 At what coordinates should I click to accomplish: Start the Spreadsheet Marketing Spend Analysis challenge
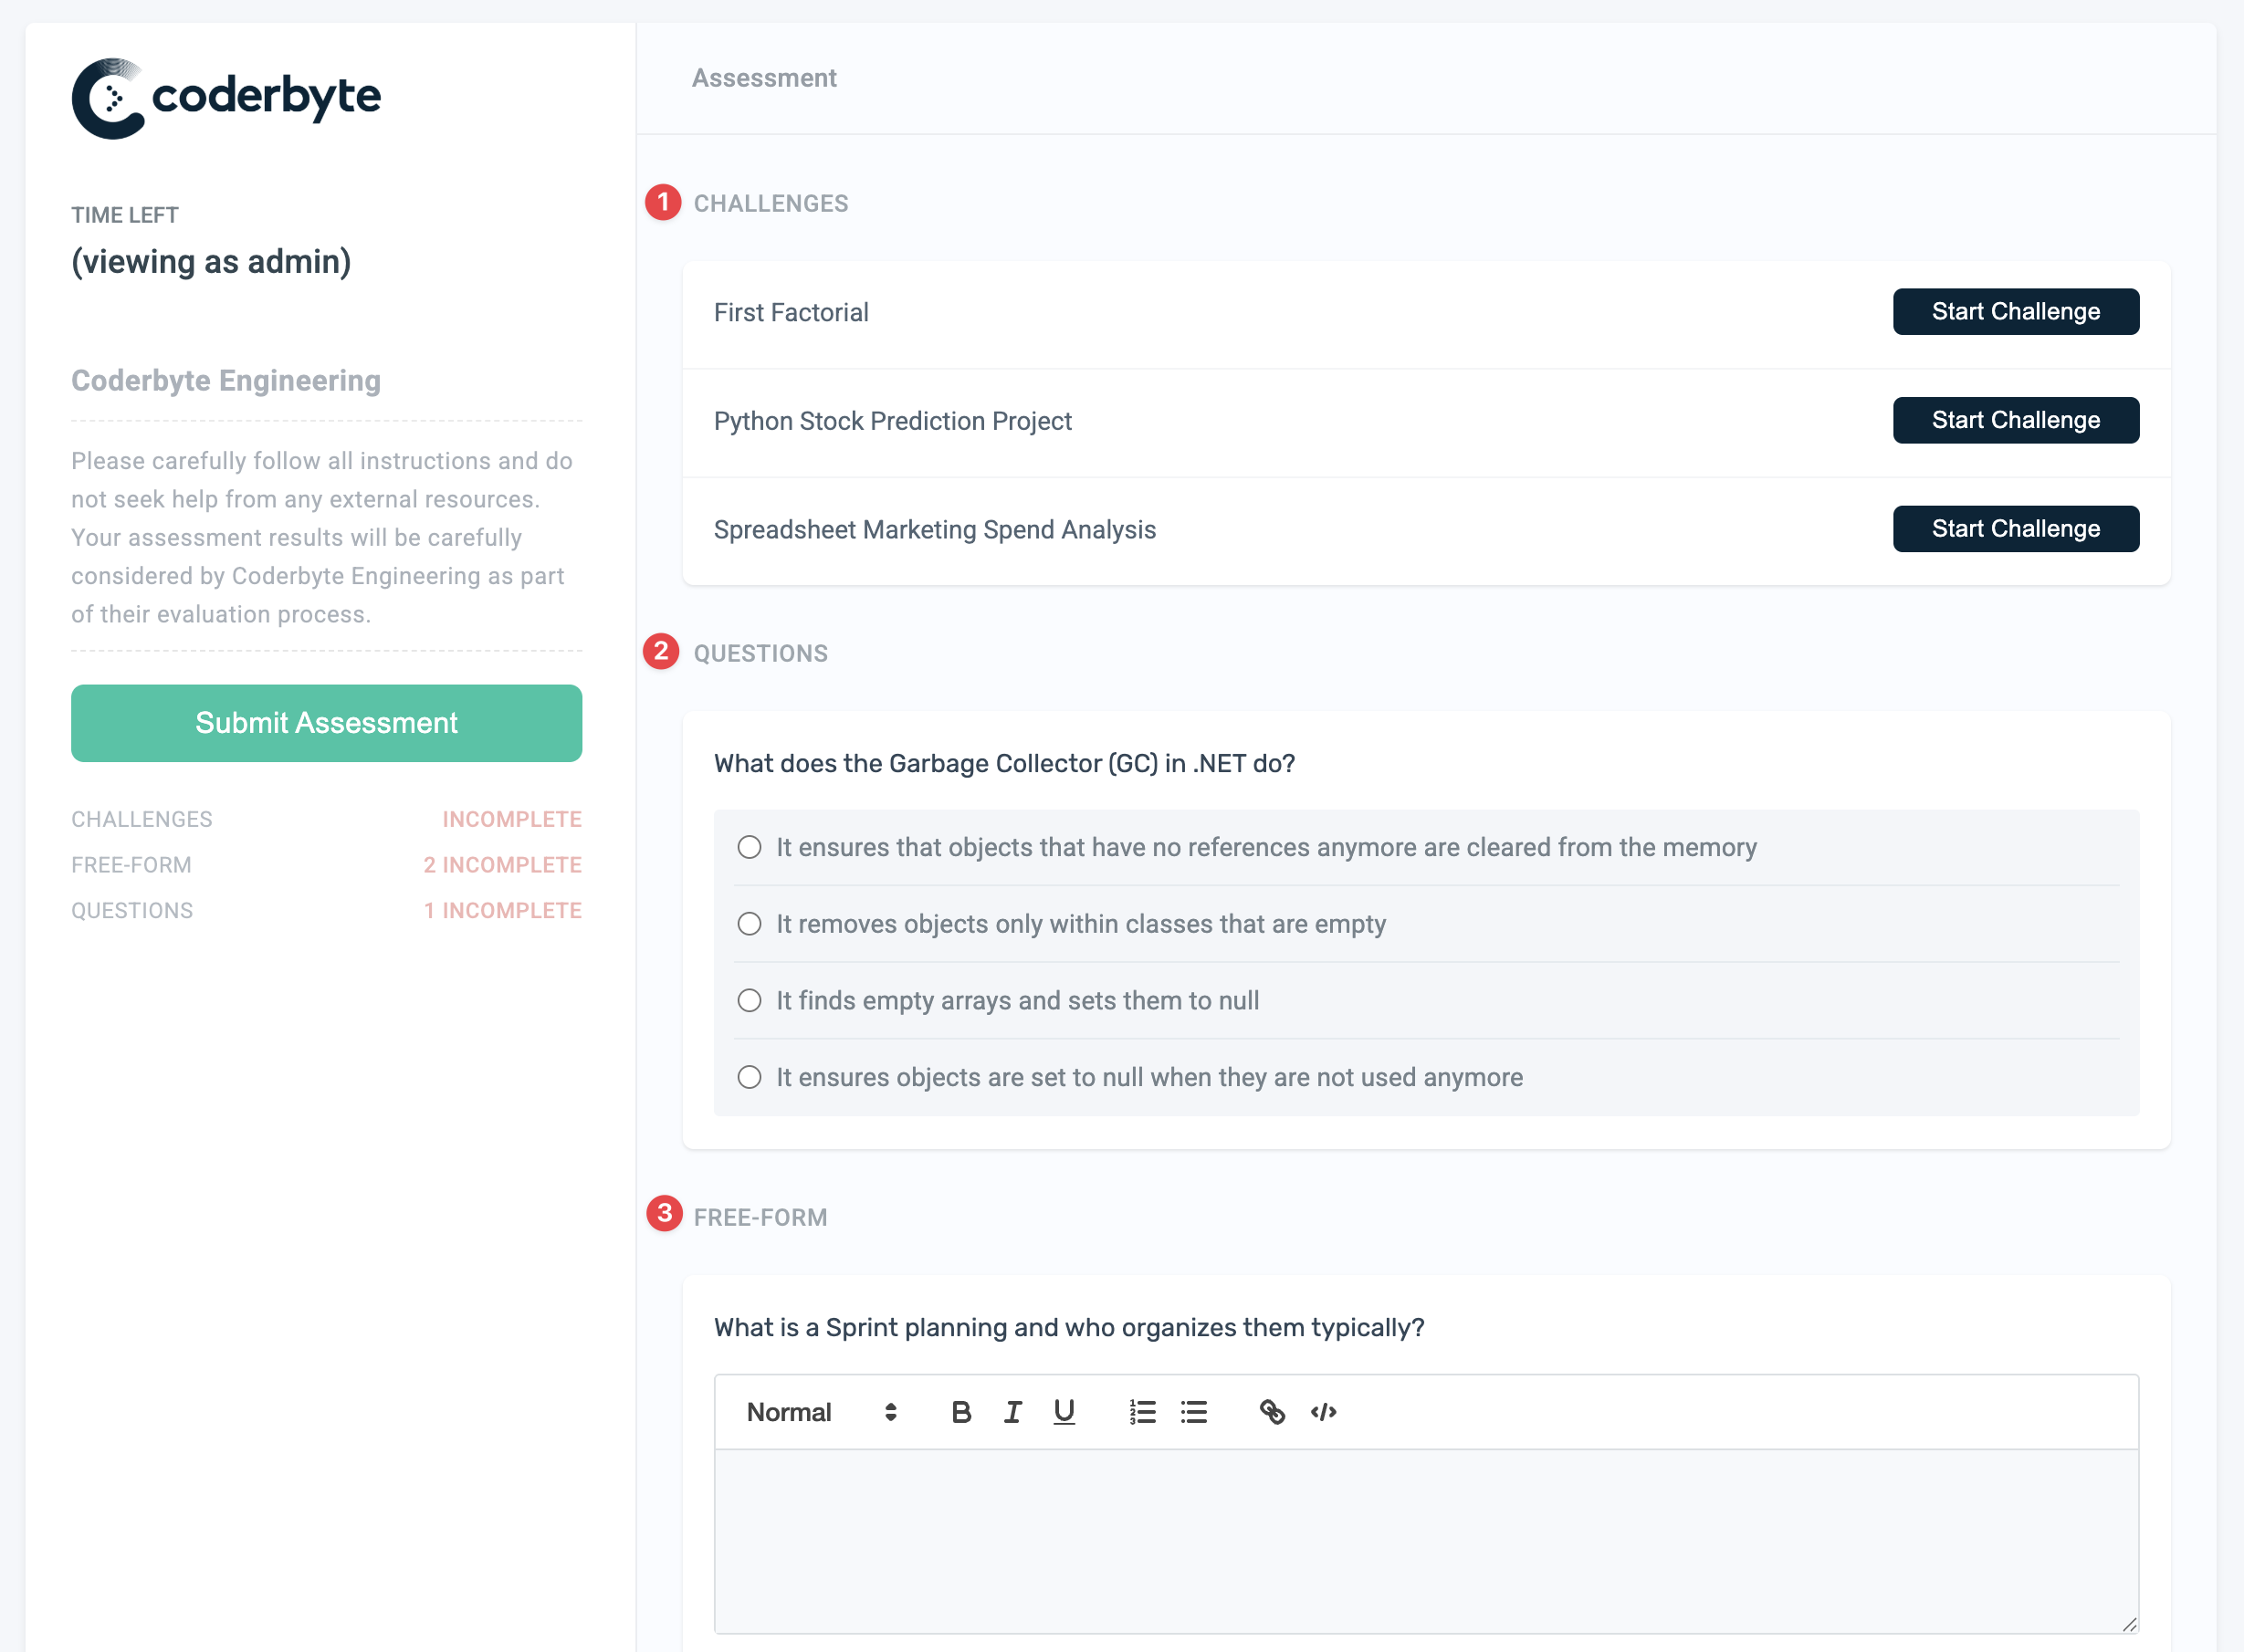tap(2015, 529)
